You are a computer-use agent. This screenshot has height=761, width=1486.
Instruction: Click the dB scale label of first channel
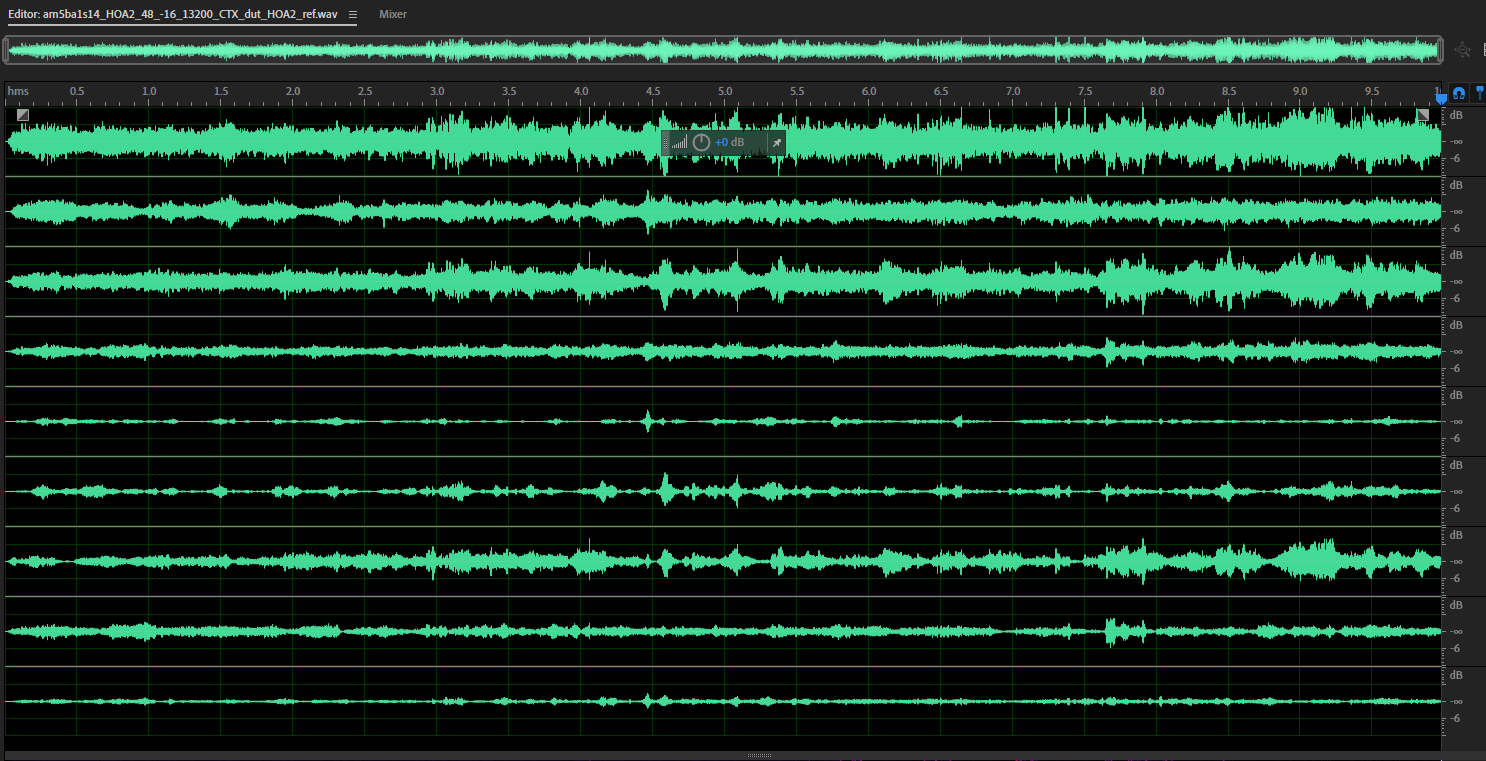(x=1456, y=116)
